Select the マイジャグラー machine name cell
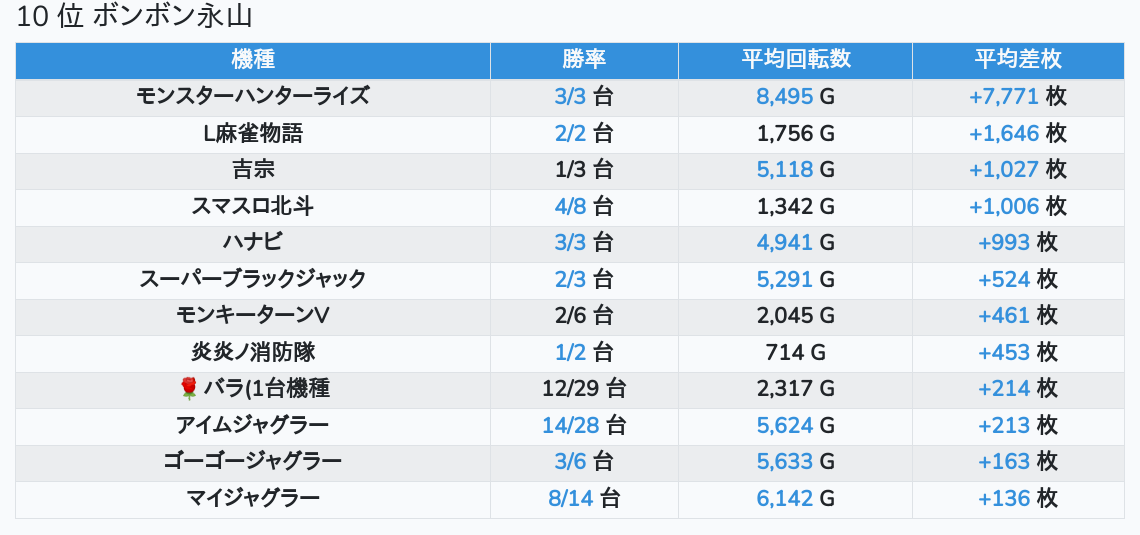This screenshot has height=535, width=1140. [x=253, y=499]
